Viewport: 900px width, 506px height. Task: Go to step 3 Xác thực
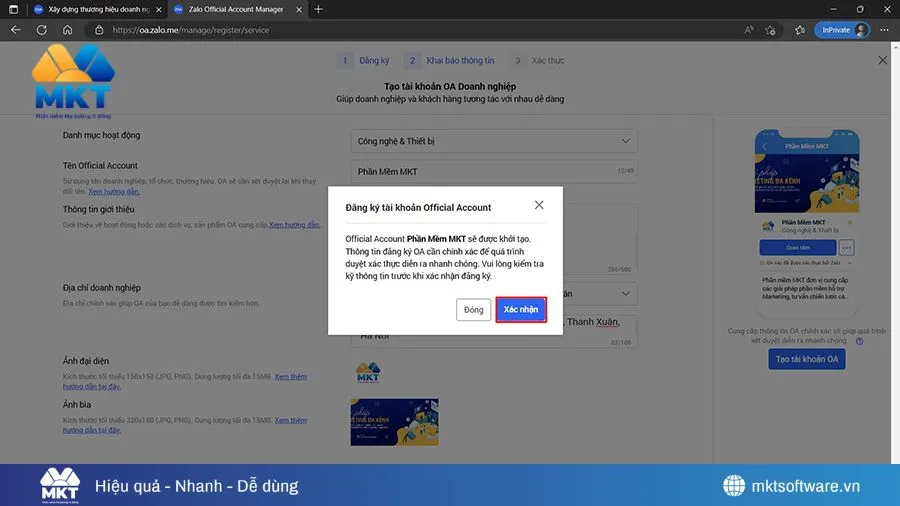(x=537, y=60)
